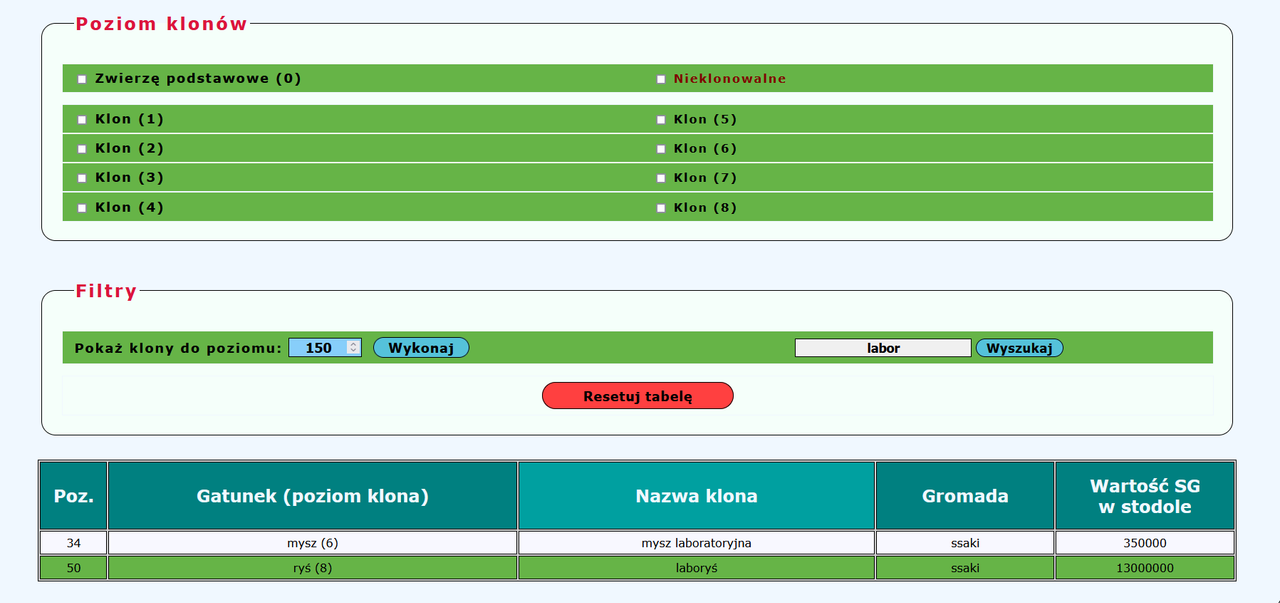Click the Gromada column header
This screenshot has width=1280, height=603.
pyautogui.click(x=965, y=496)
